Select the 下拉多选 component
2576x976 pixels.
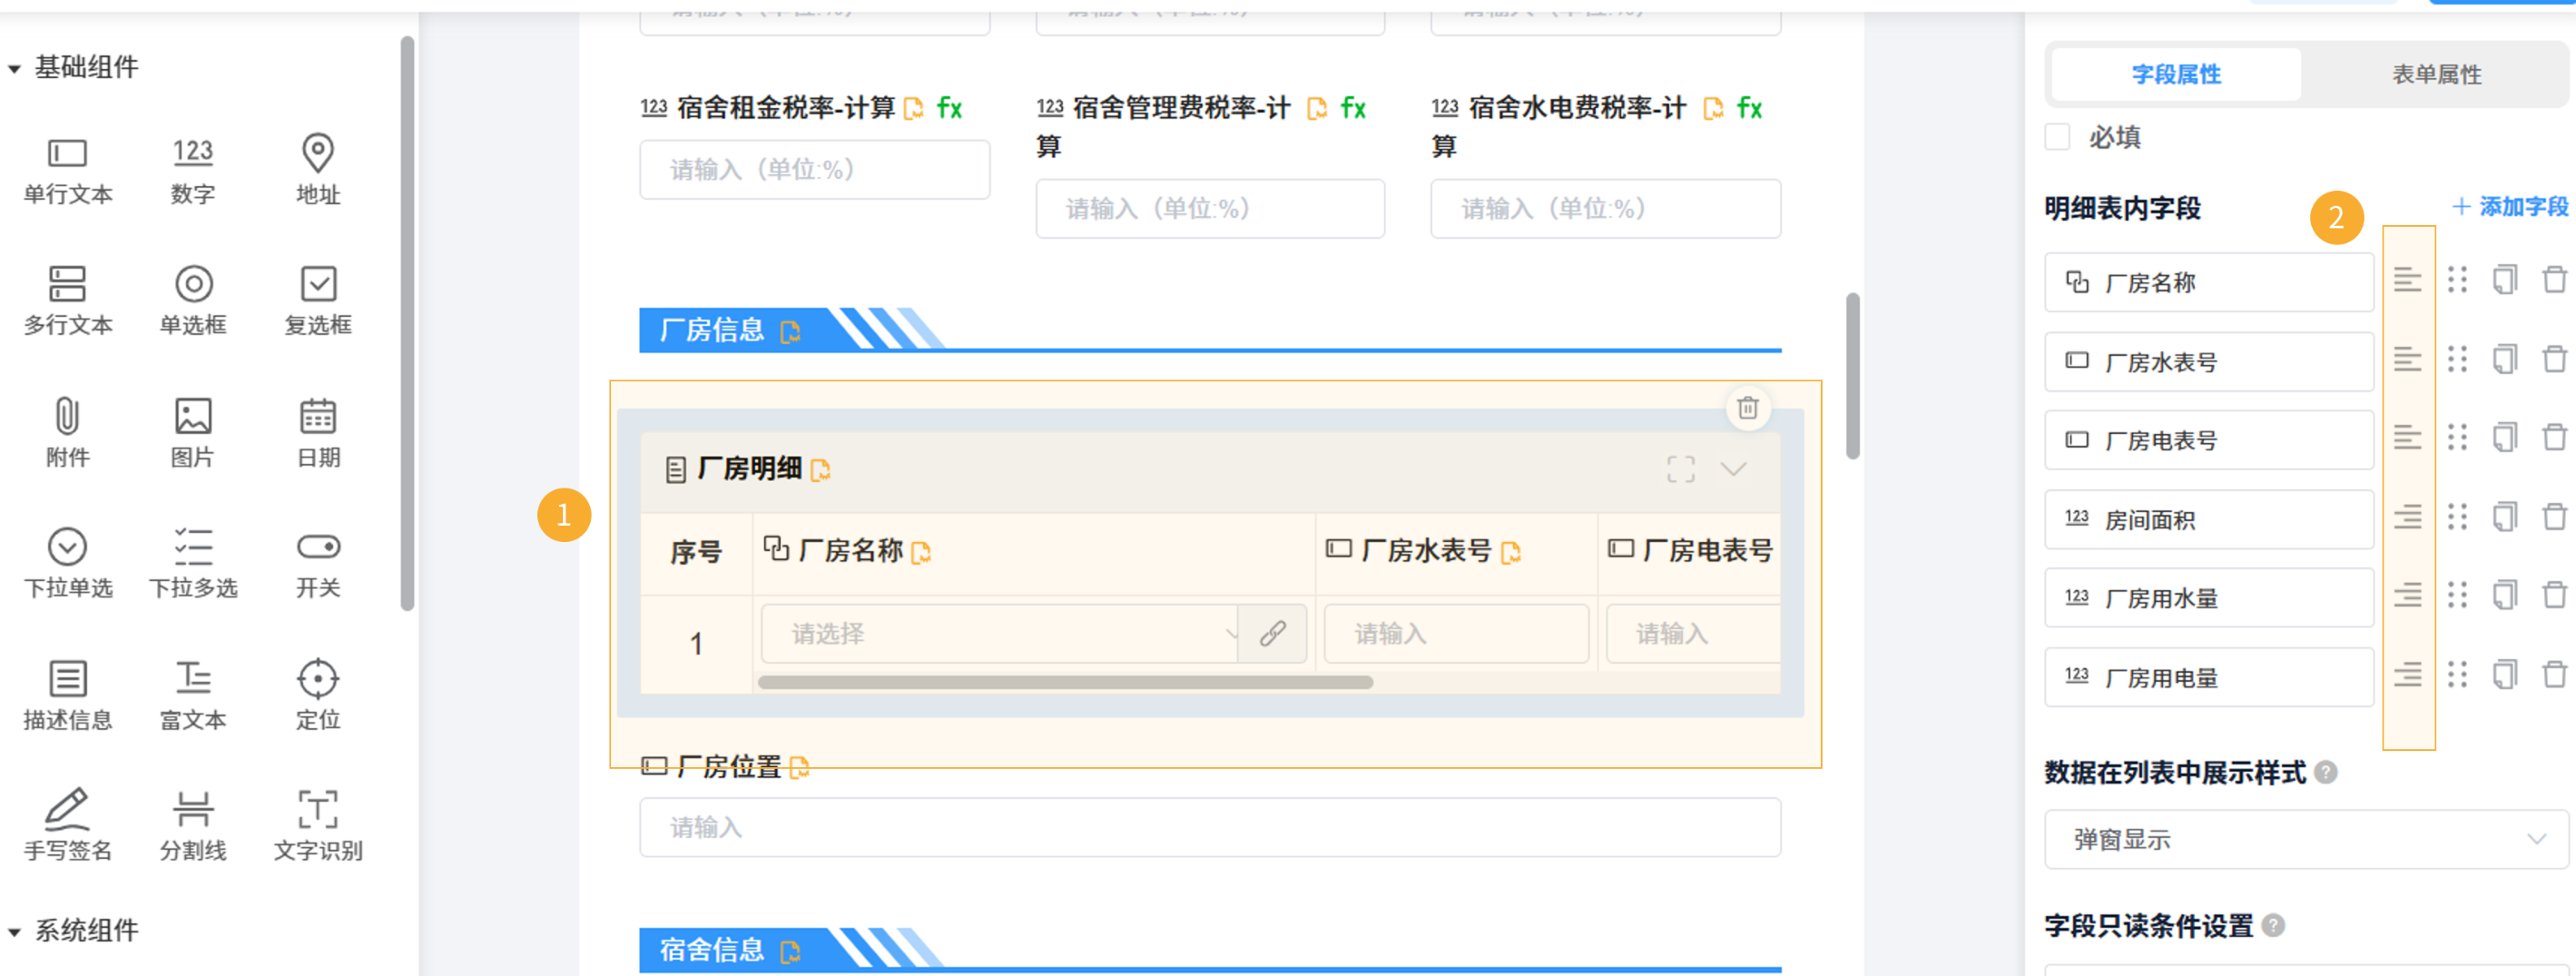pos(193,563)
